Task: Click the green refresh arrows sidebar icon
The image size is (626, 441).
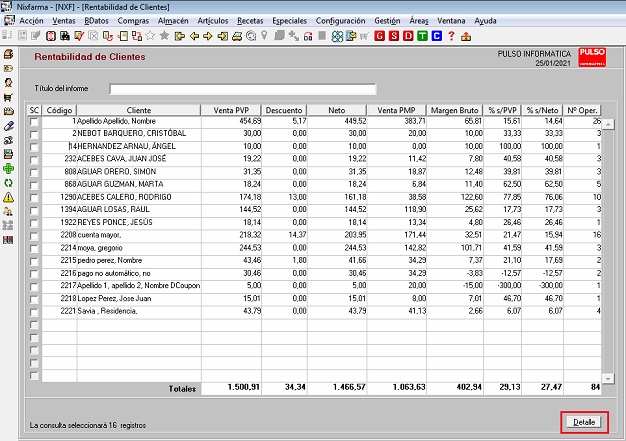Action: pyautogui.click(x=8, y=183)
